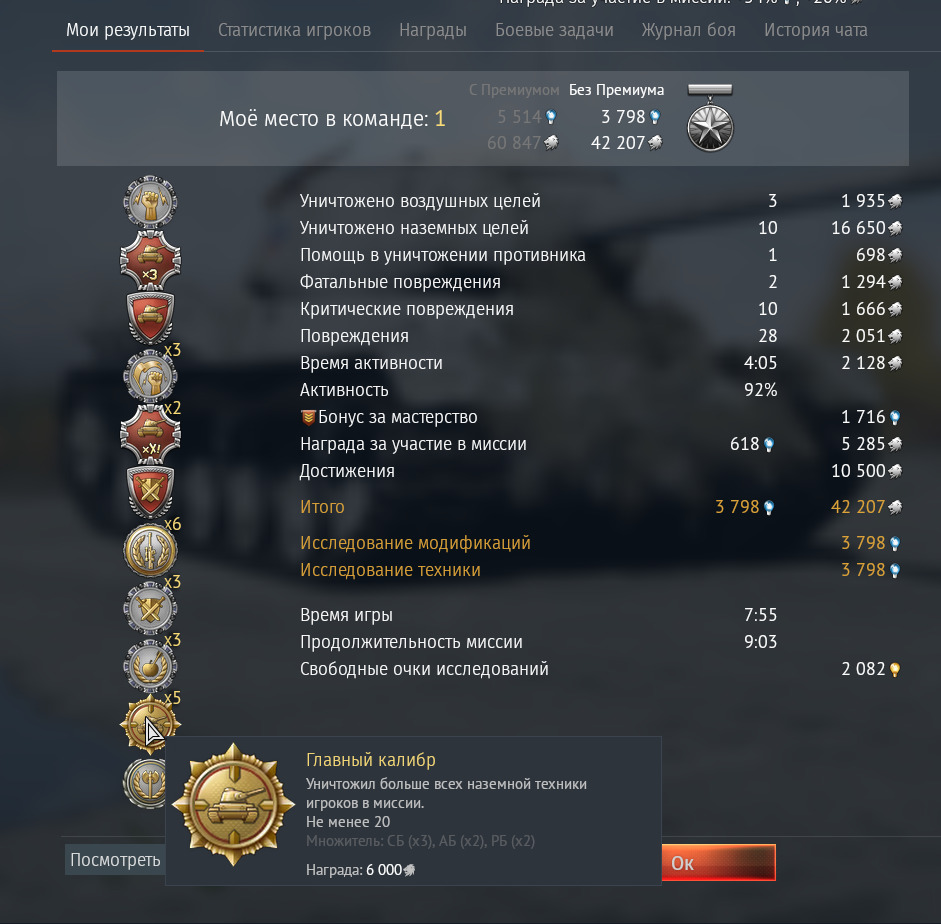Click the silver fist achievement medal at top
This screenshot has height=924, width=941.
tap(150, 202)
